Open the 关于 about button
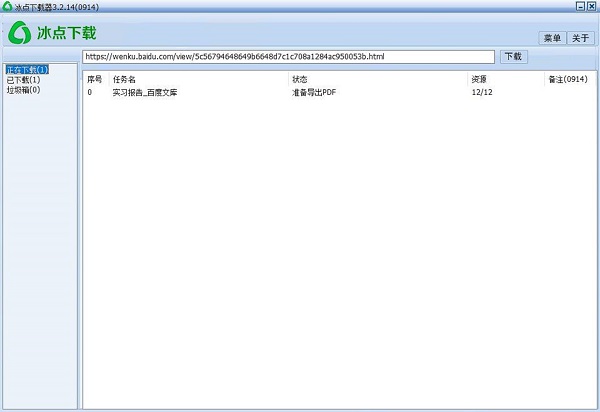Viewport: 600px width, 412px height. tap(580, 38)
